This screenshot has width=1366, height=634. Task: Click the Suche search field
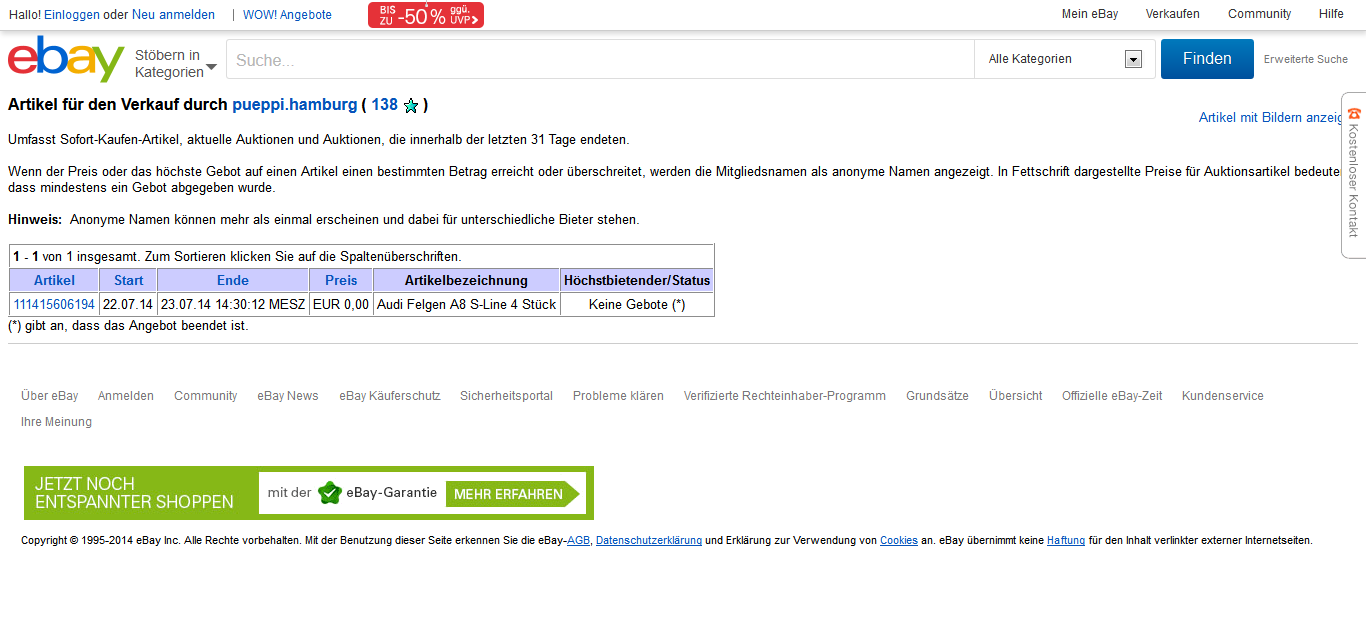600,60
